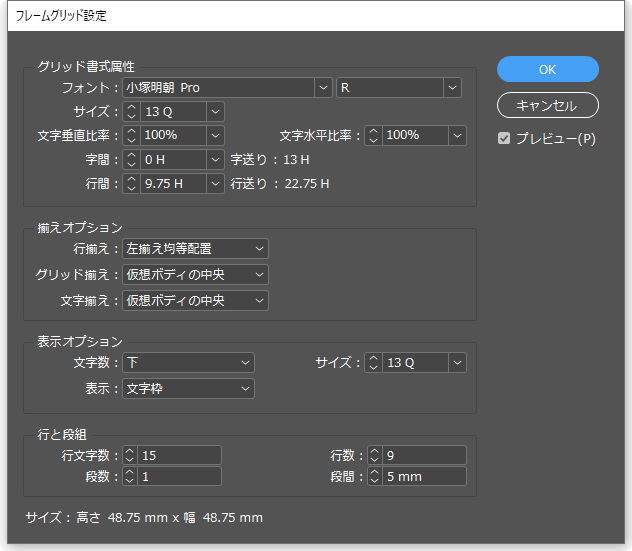
Task: Toggle the プレビュー(P) checkbox
Action: (x=505, y=139)
